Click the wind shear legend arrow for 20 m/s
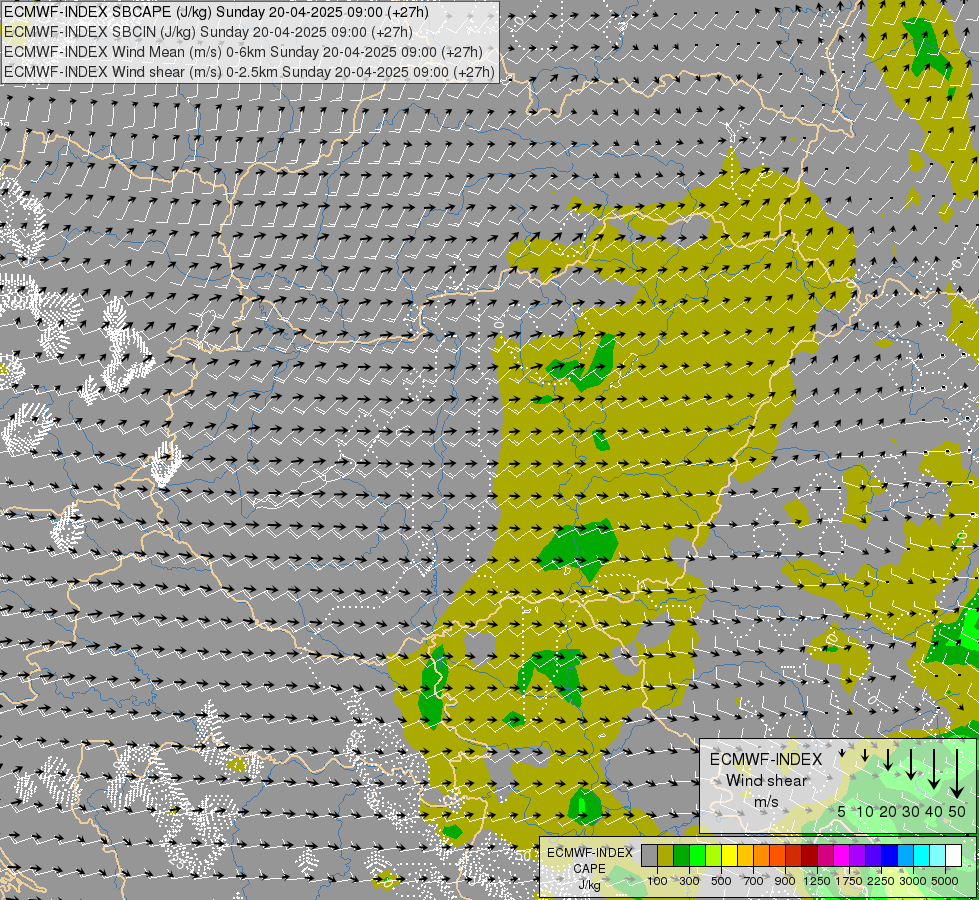Image resolution: width=979 pixels, height=900 pixels. 888,759
